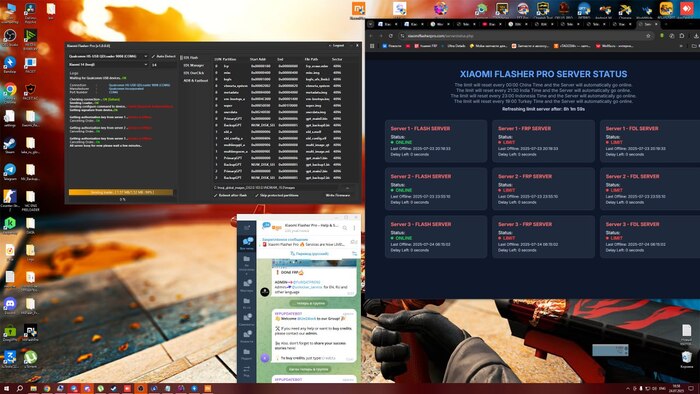Image resolution: width=700 pixels, height=394 pixels.
Task: Switch to the ADB & Fastboot tab
Action: 196,81
